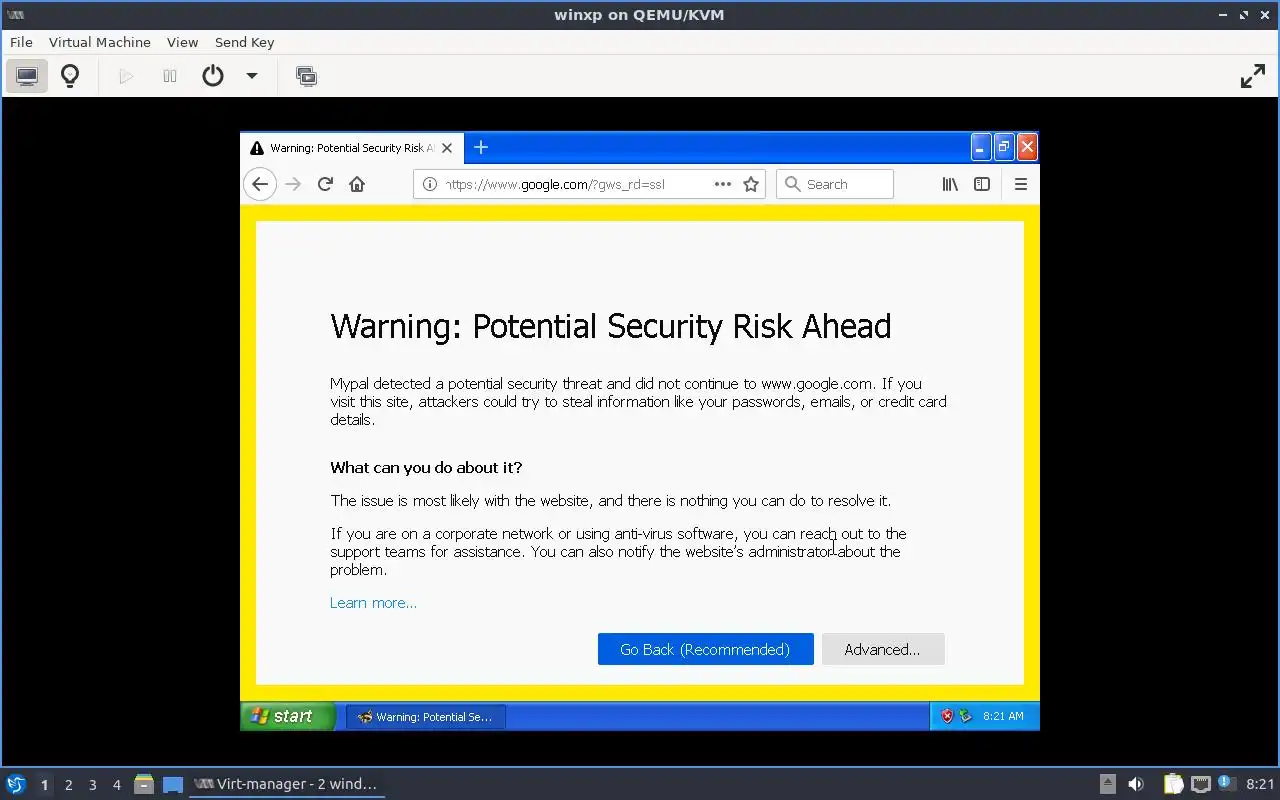Click the Advanced… button
The width and height of the screenshot is (1280, 800).
coord(882,649)
